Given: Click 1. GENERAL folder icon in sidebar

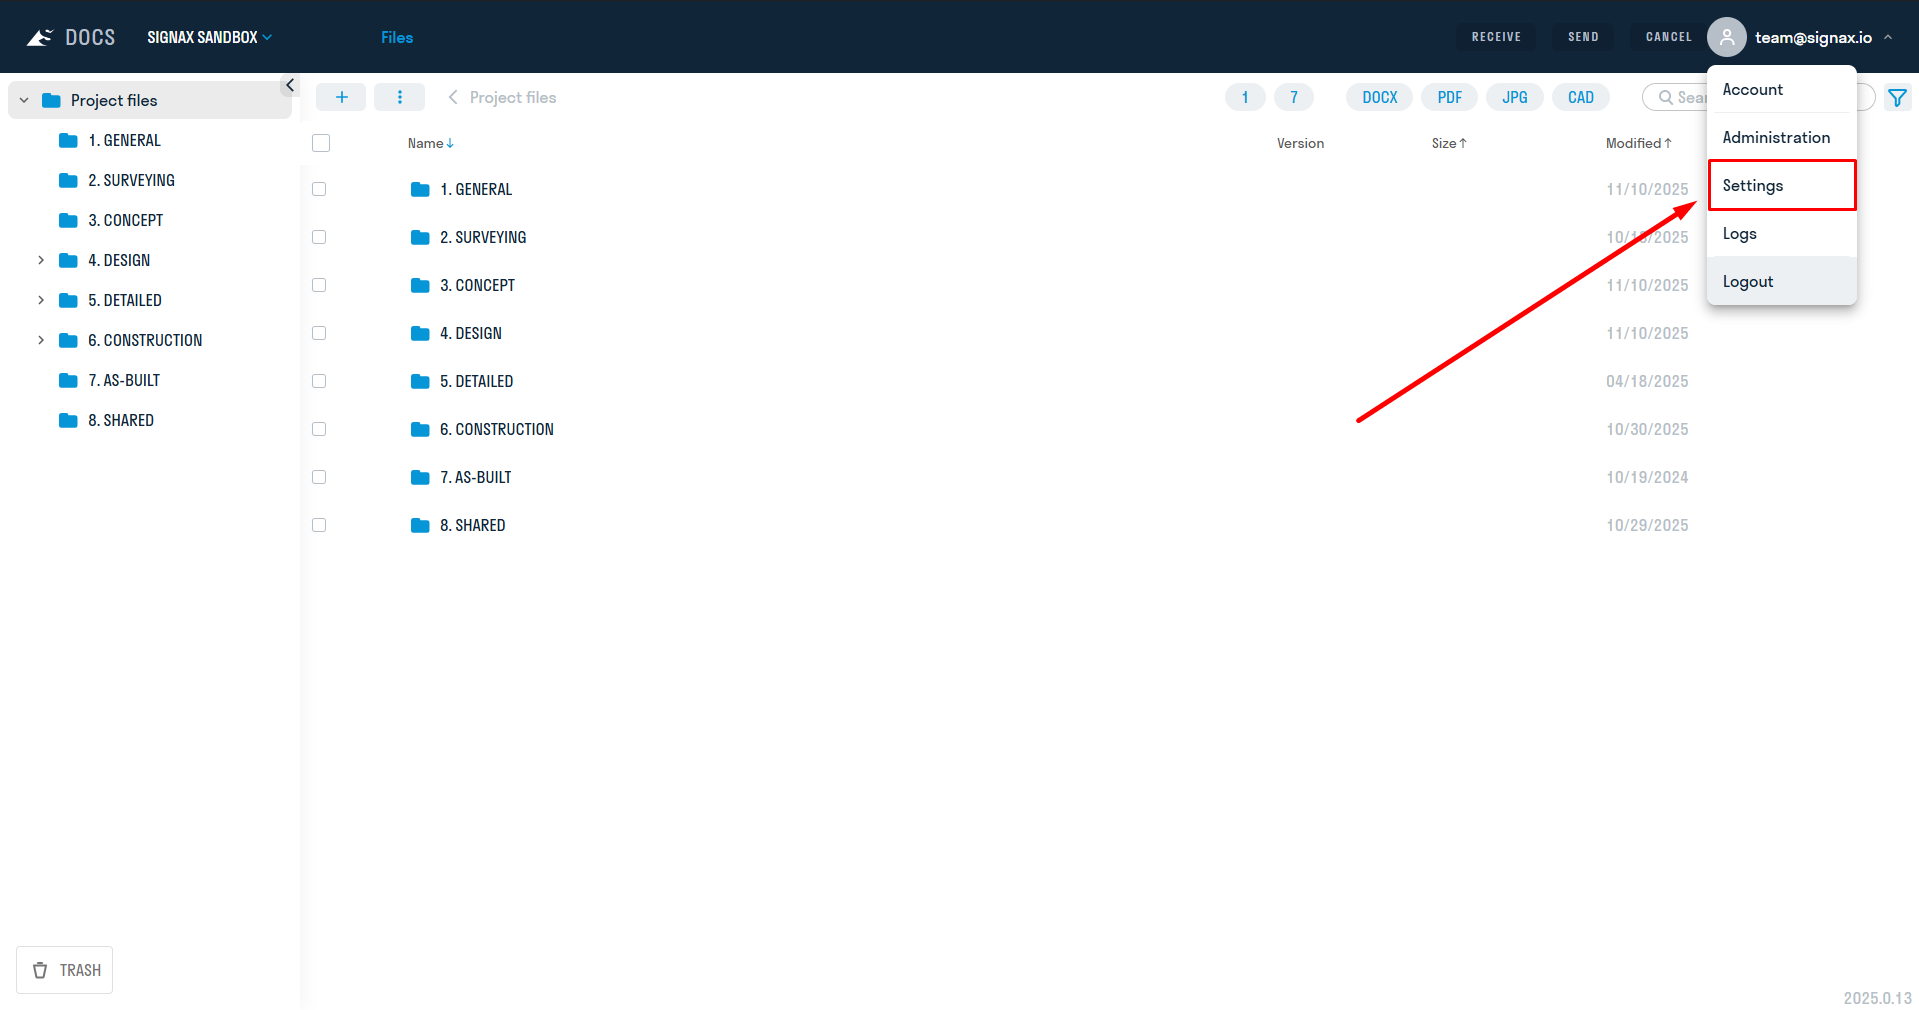Looking at the screenshot, I should pyautogui.click(x=68, y=140).
